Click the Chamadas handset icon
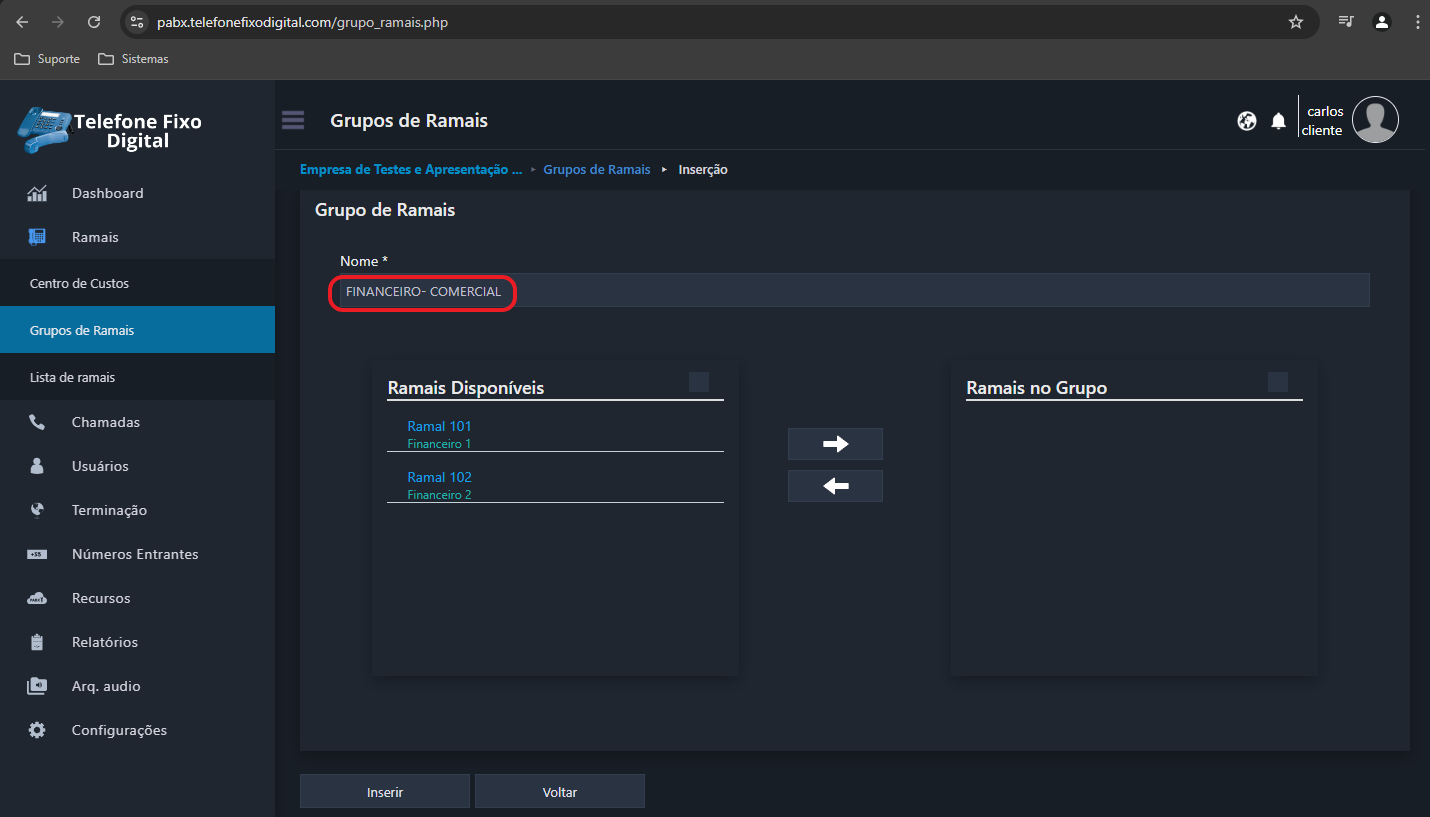The width and height of the screenshot is (1430, 817). (37, 423)
